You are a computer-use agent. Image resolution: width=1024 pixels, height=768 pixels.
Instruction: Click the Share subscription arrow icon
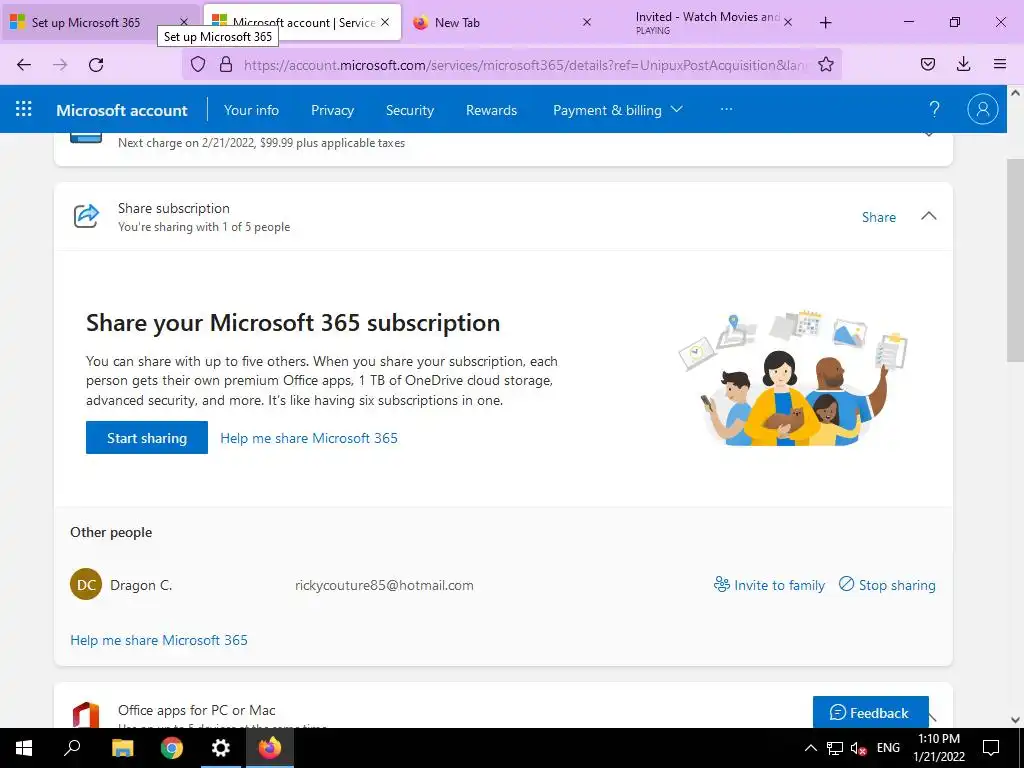click(x=86, y=216)
